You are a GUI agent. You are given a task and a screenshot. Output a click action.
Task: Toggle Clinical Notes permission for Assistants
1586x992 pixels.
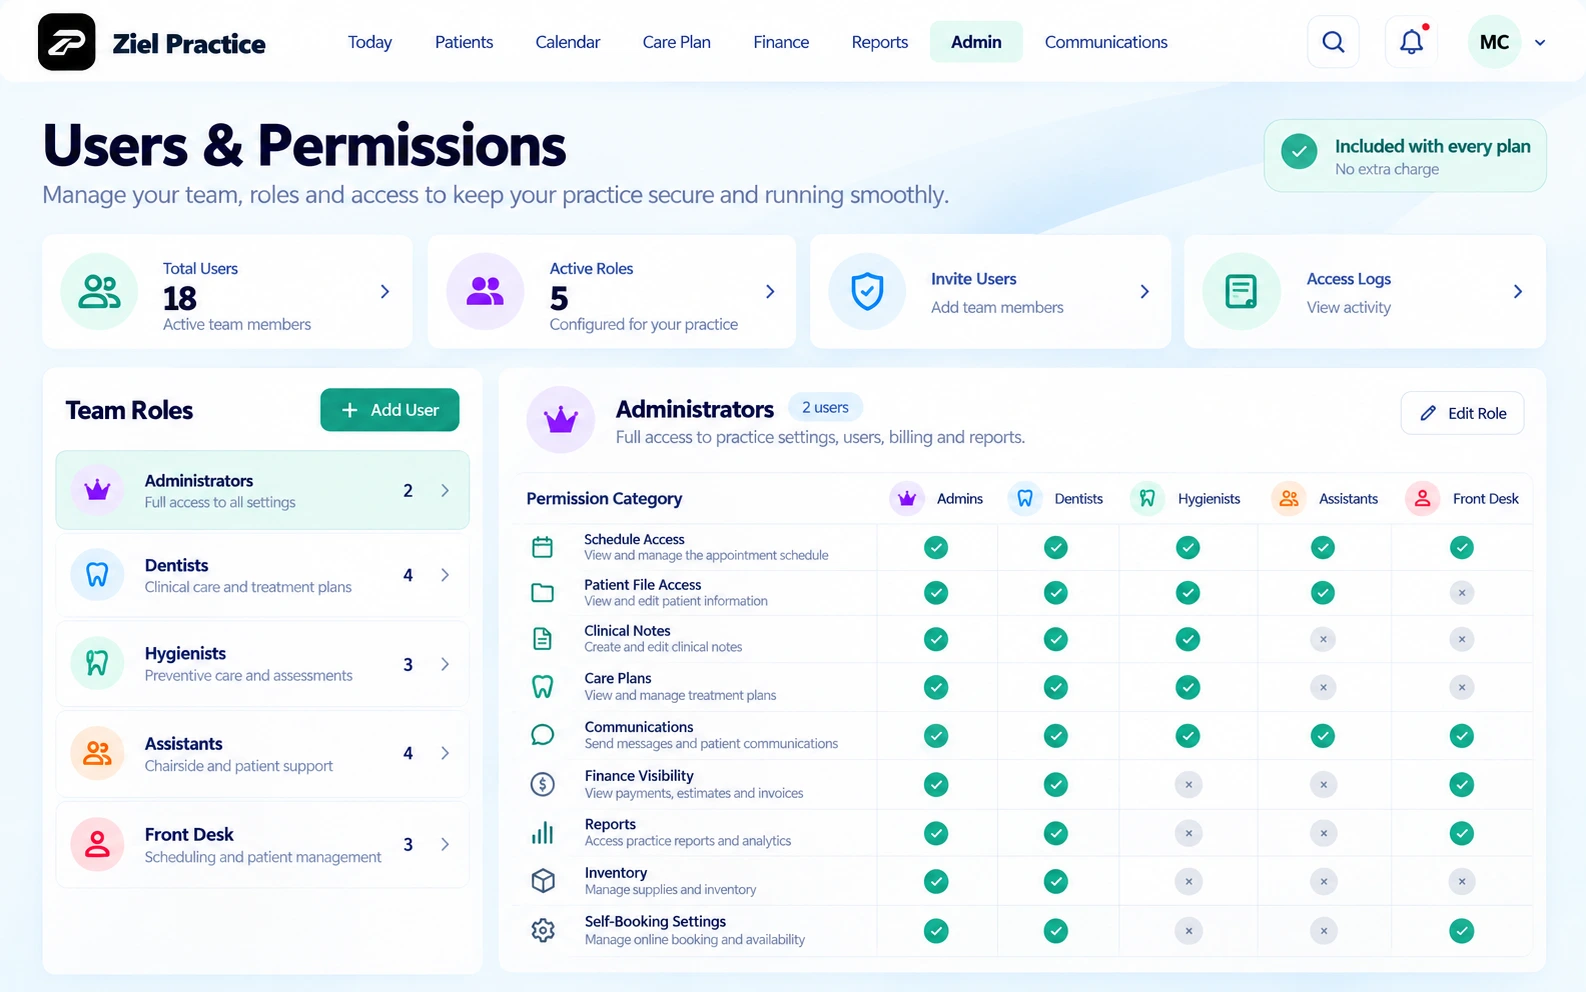(x=1323, y=639)
